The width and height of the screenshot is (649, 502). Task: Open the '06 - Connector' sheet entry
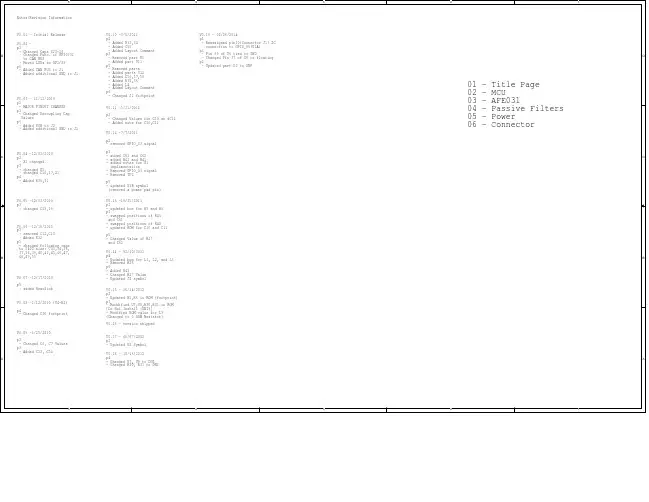click(x=500, y=125)
